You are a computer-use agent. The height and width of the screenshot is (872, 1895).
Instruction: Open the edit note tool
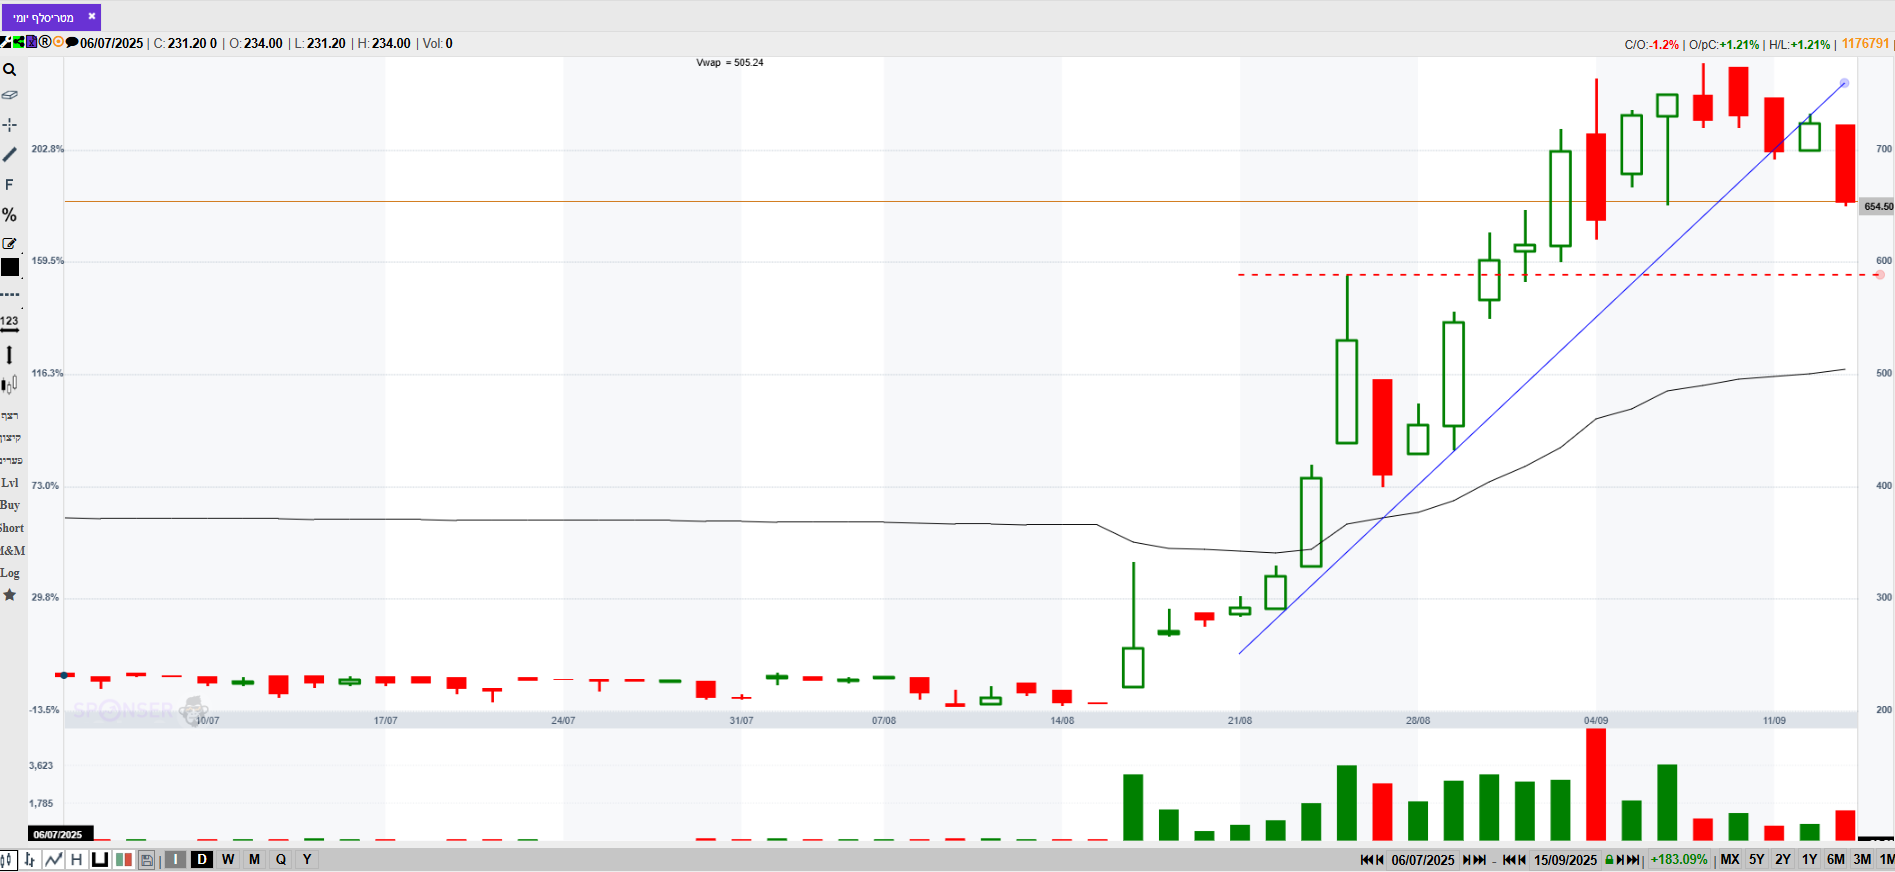[x=9, y=243]
